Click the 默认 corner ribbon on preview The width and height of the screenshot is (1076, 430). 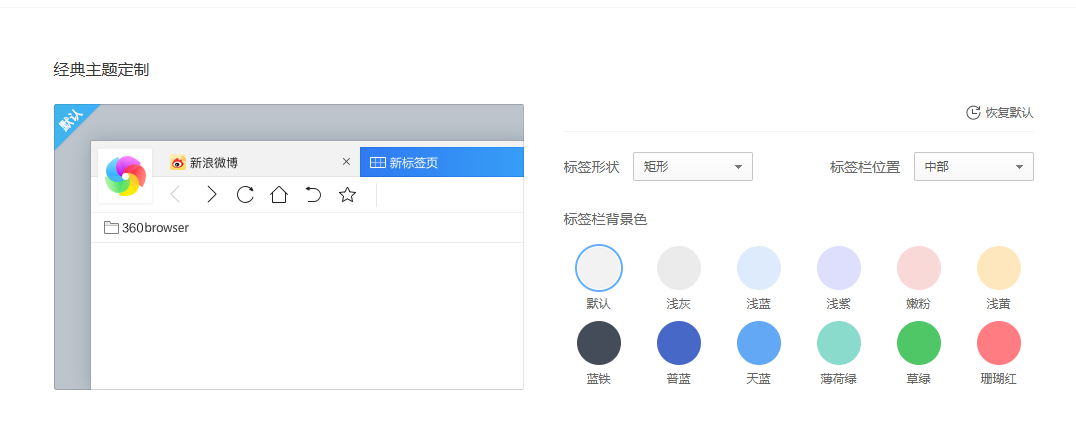pos(71,121)
